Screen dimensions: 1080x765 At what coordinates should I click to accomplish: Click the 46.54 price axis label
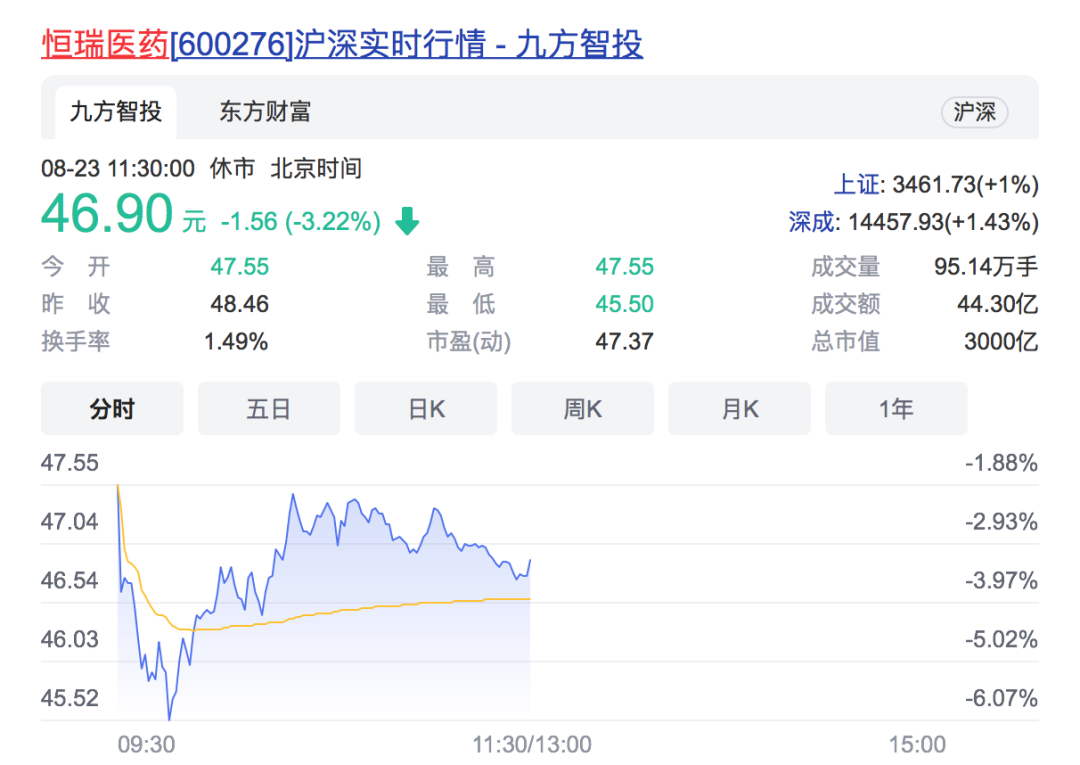click(x=70, y=580)
